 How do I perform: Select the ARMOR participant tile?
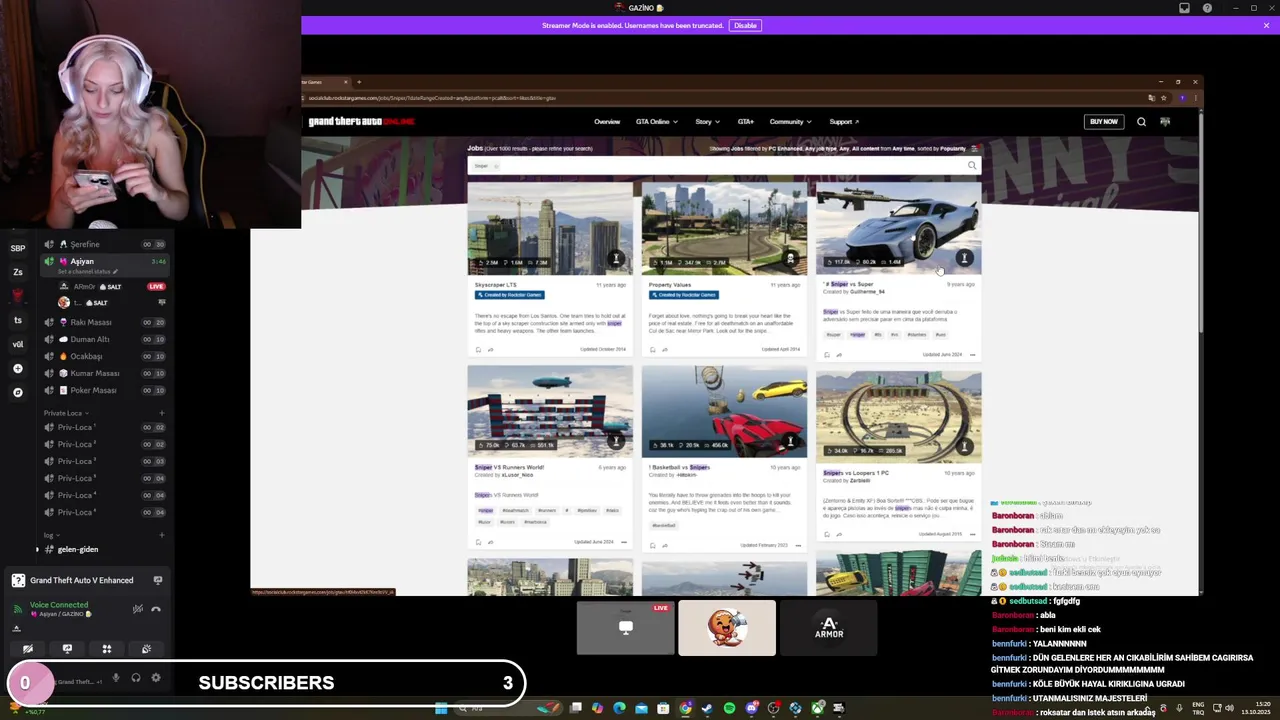coord(829,628)
